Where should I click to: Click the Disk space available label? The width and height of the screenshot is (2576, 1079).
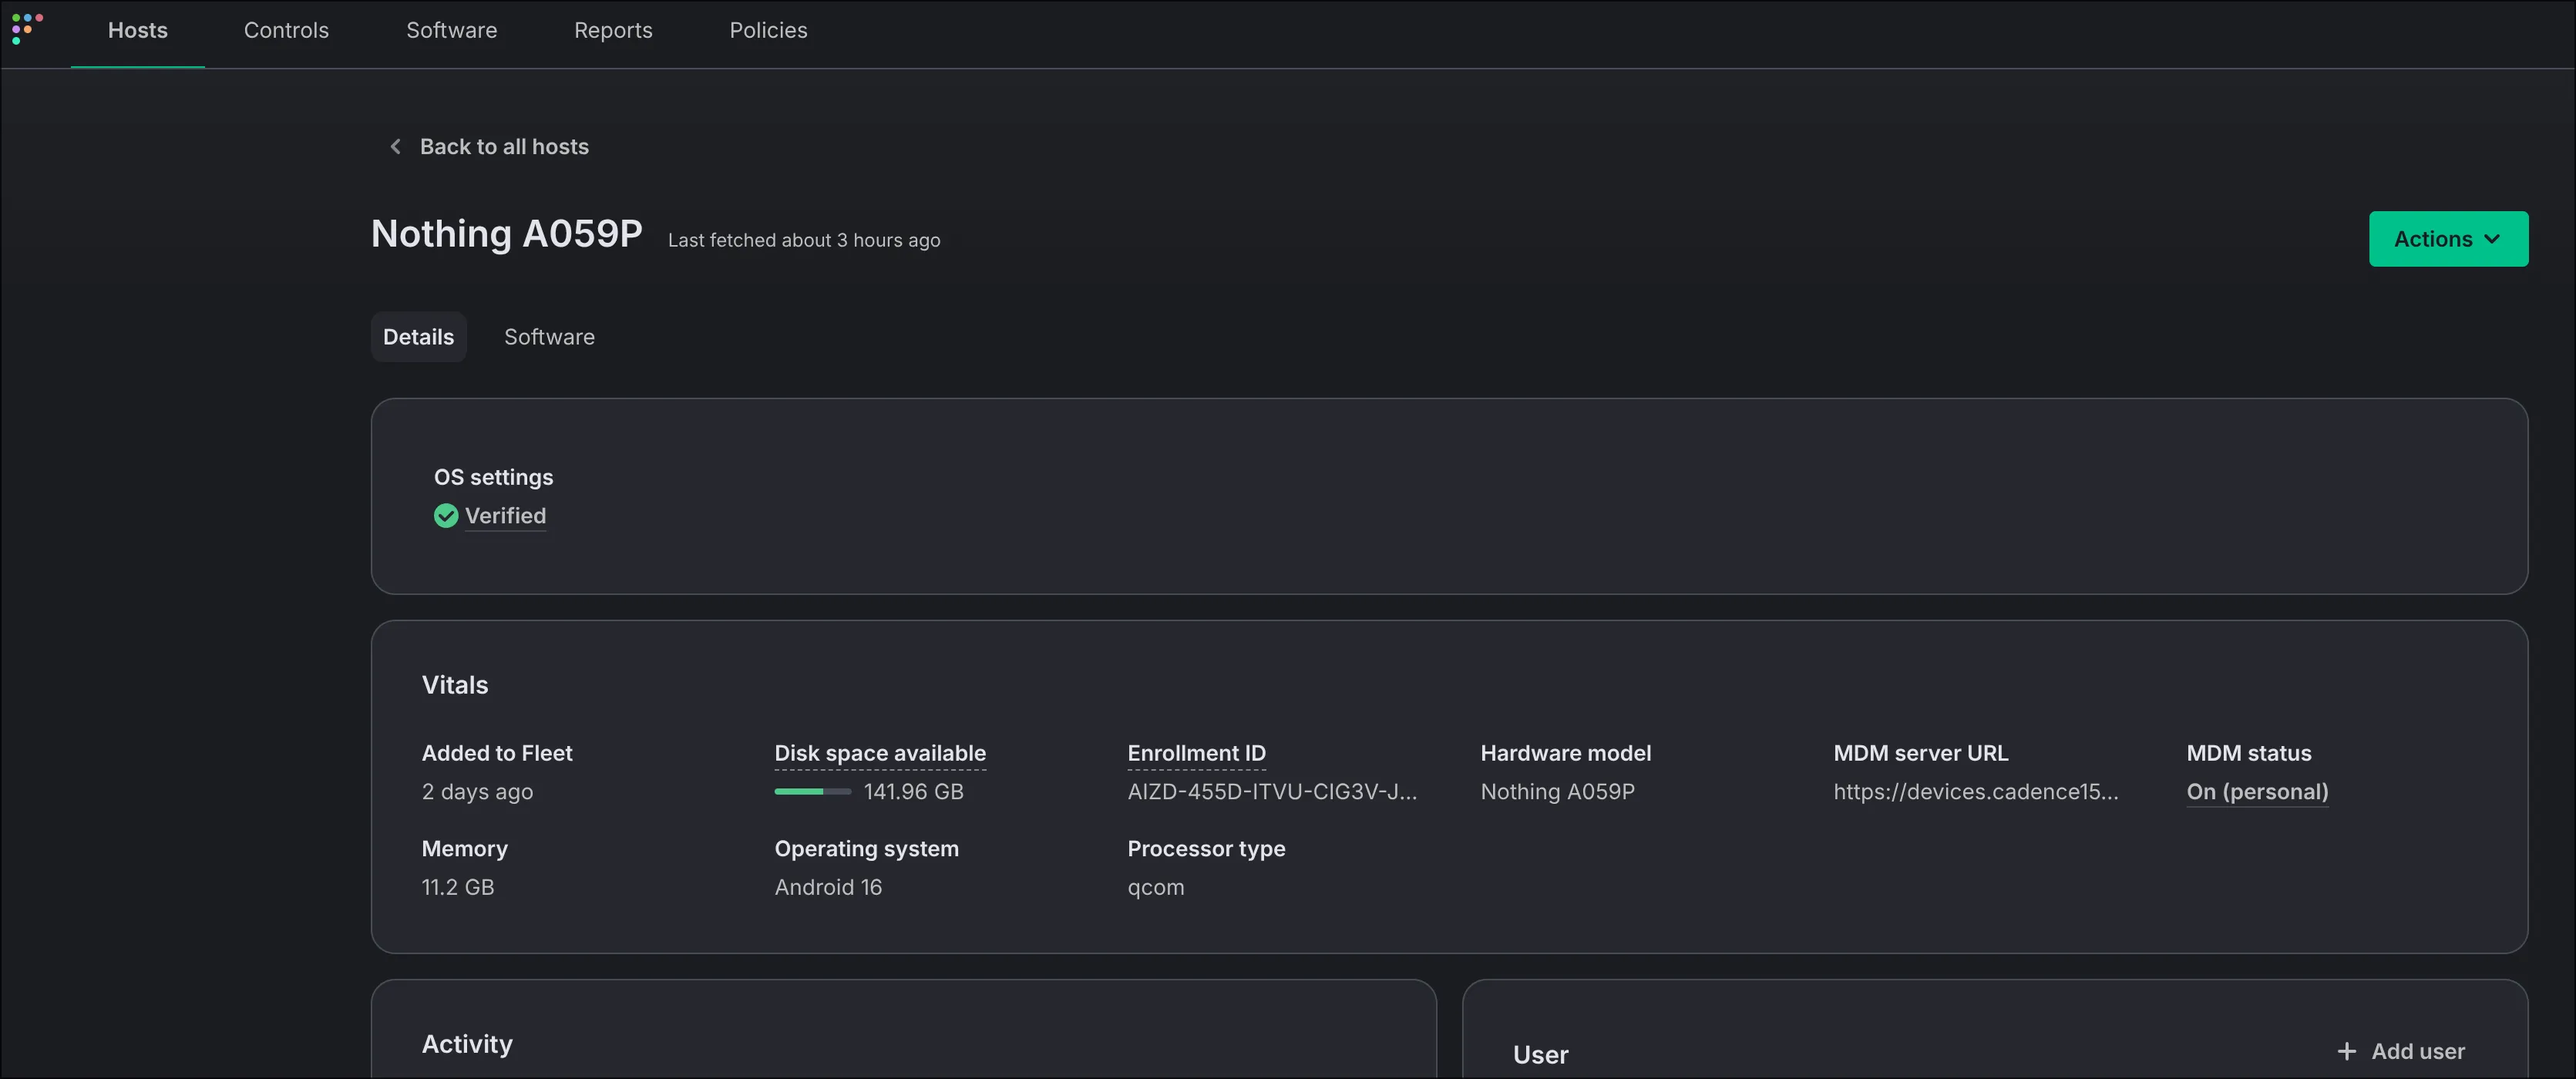tap(880, 753)
